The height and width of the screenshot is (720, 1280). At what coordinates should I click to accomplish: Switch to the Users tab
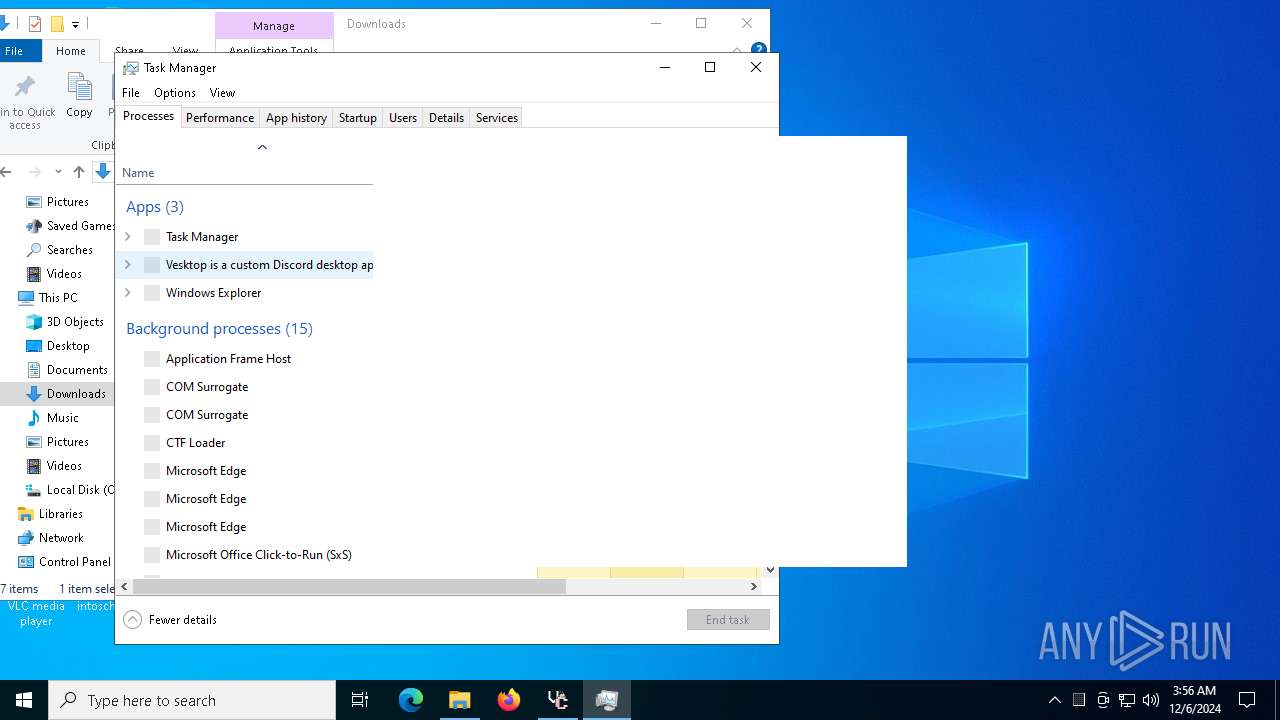(x=403, y=118)
